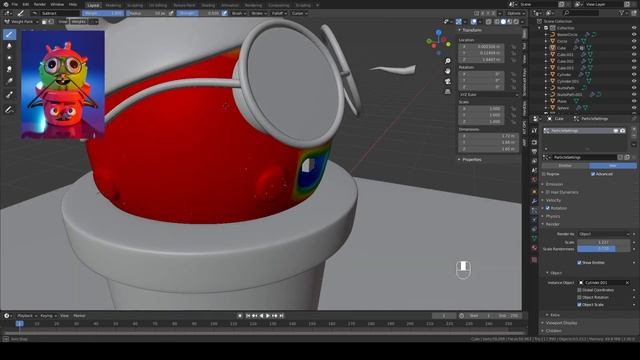This screenshot has height=360, width=640.
Task: Click the play animation button
Action: (268, 316)
